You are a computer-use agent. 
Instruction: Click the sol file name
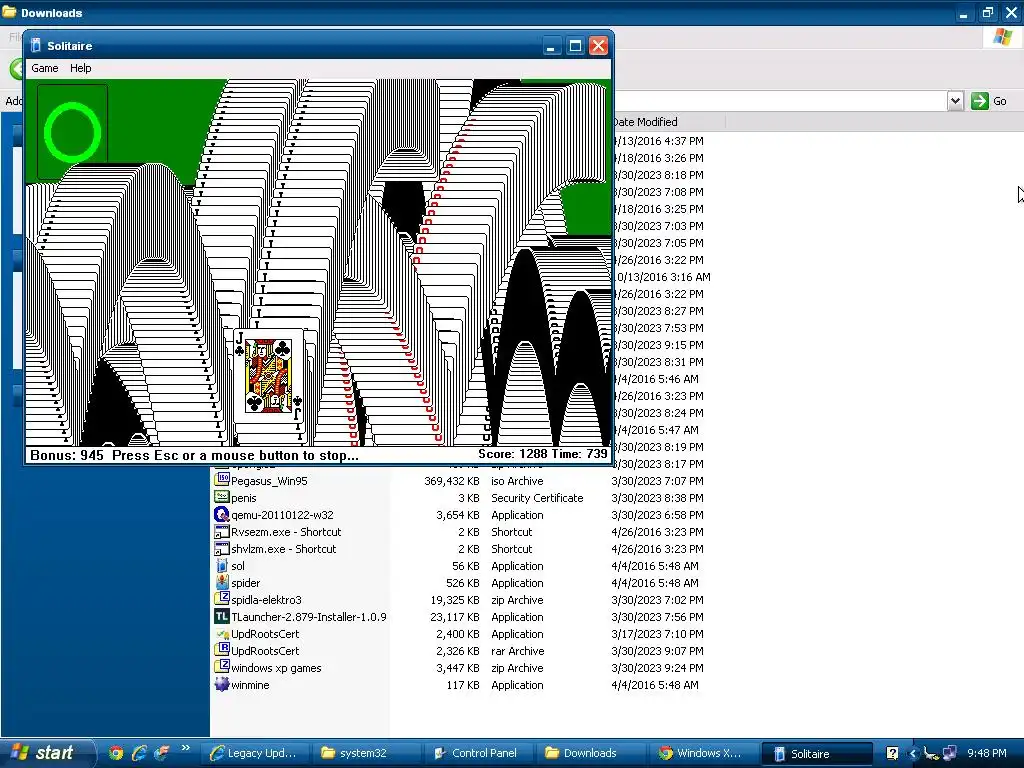click(x=238, y=566)
